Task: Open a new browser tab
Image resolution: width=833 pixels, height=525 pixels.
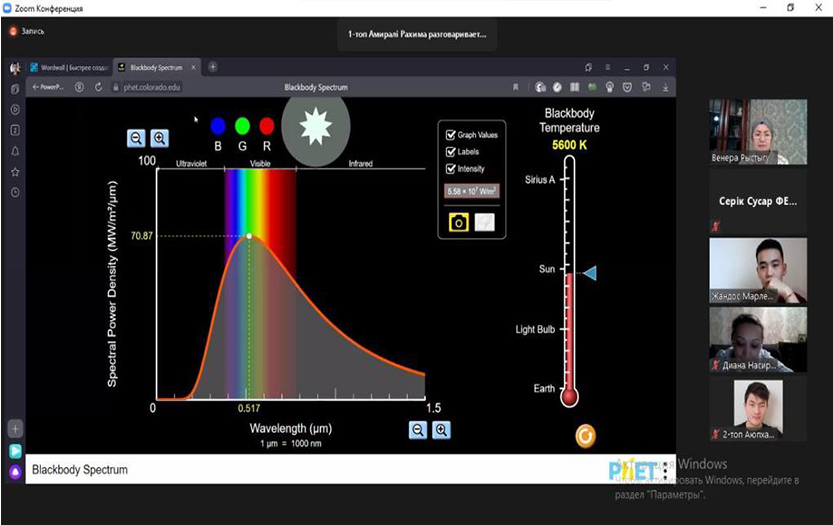Action: (213, 67)
